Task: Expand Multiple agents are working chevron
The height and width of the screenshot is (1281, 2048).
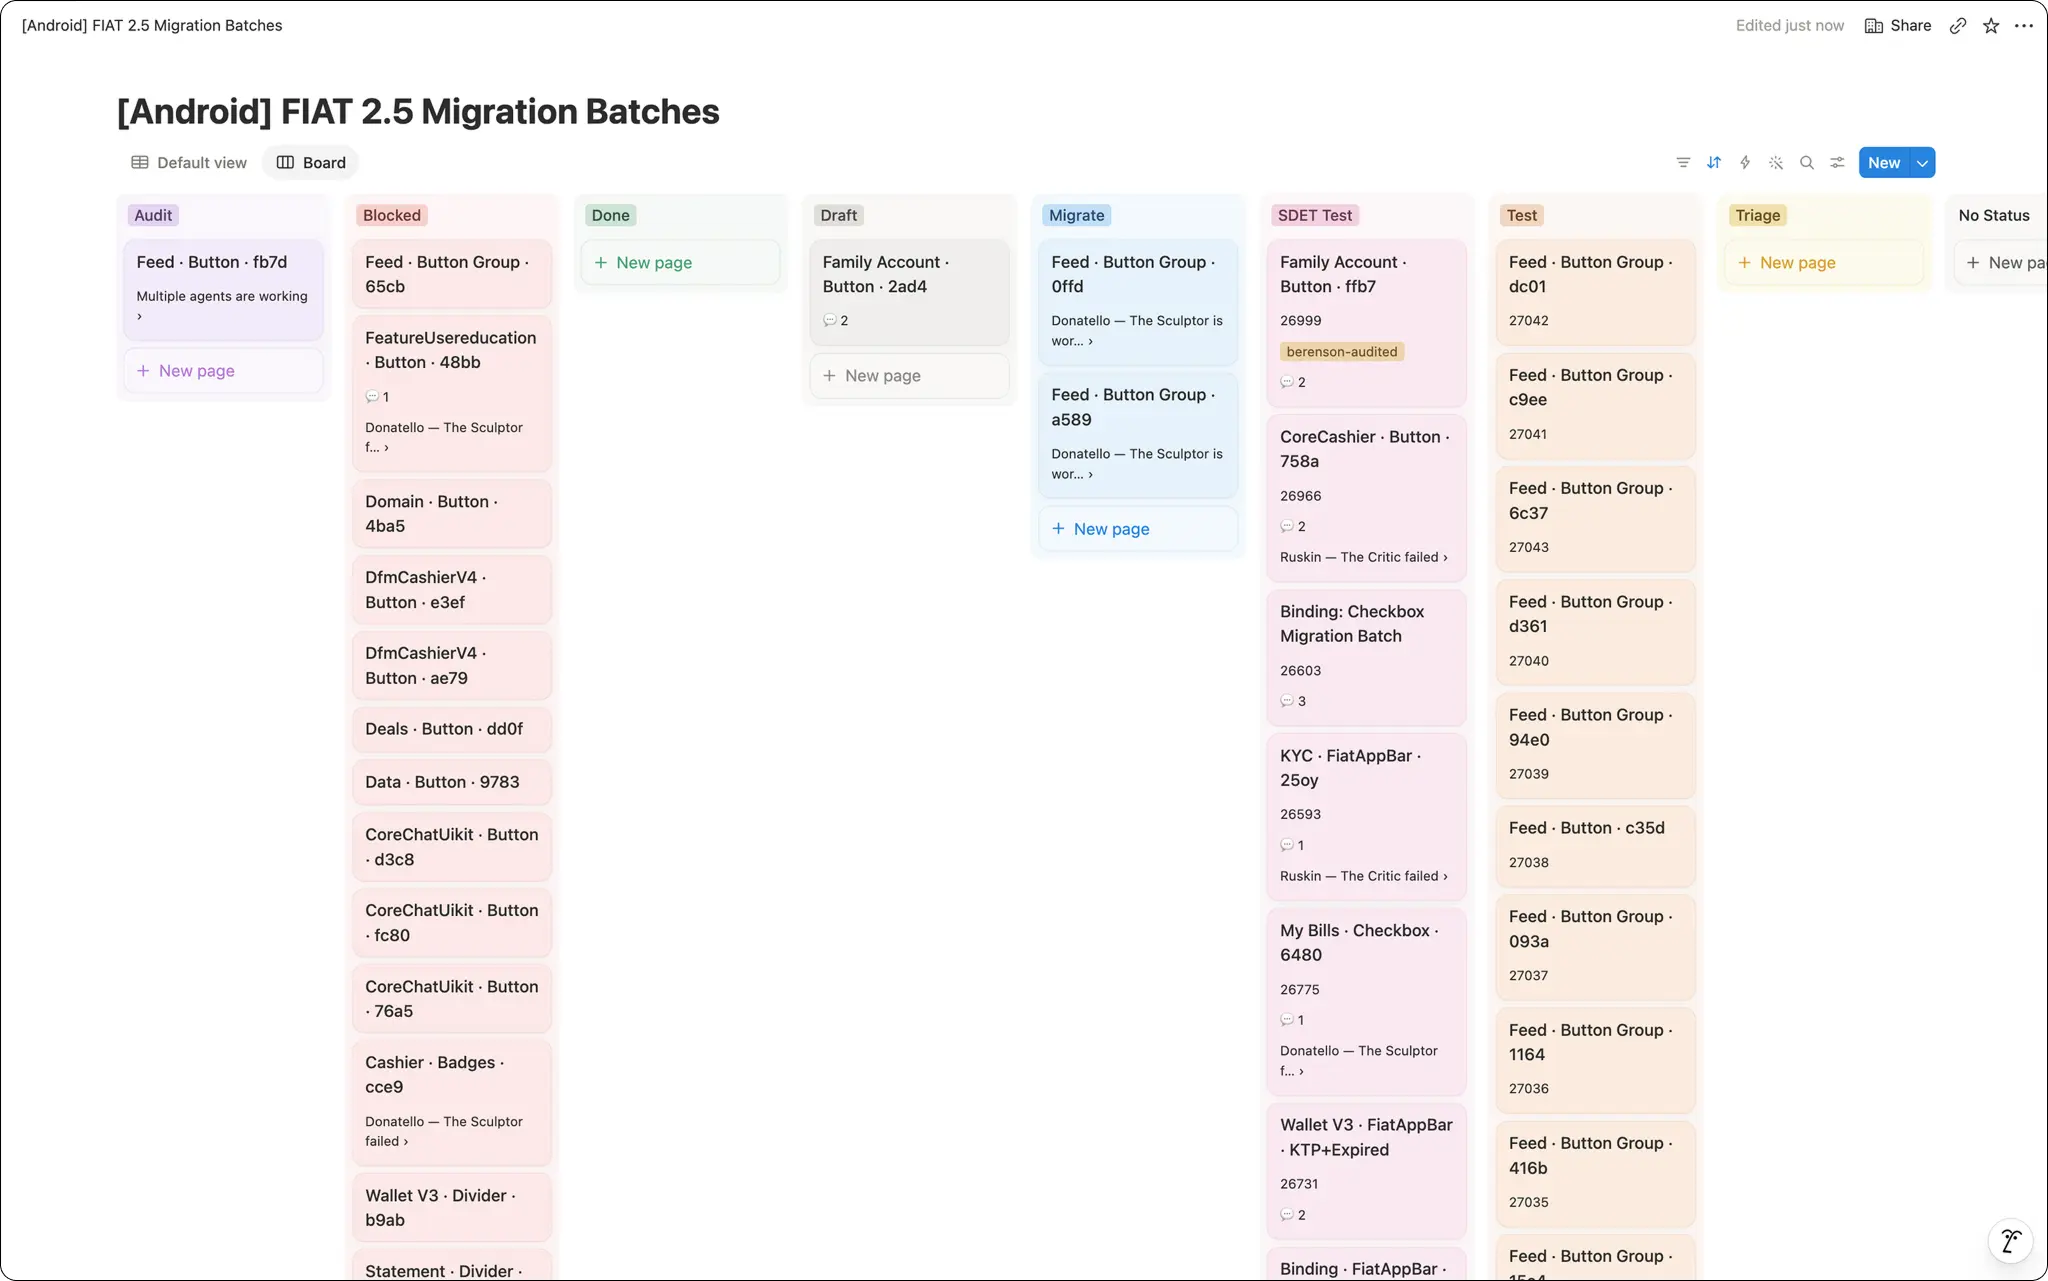Action: pyautogui.click(x=140, y=317)
